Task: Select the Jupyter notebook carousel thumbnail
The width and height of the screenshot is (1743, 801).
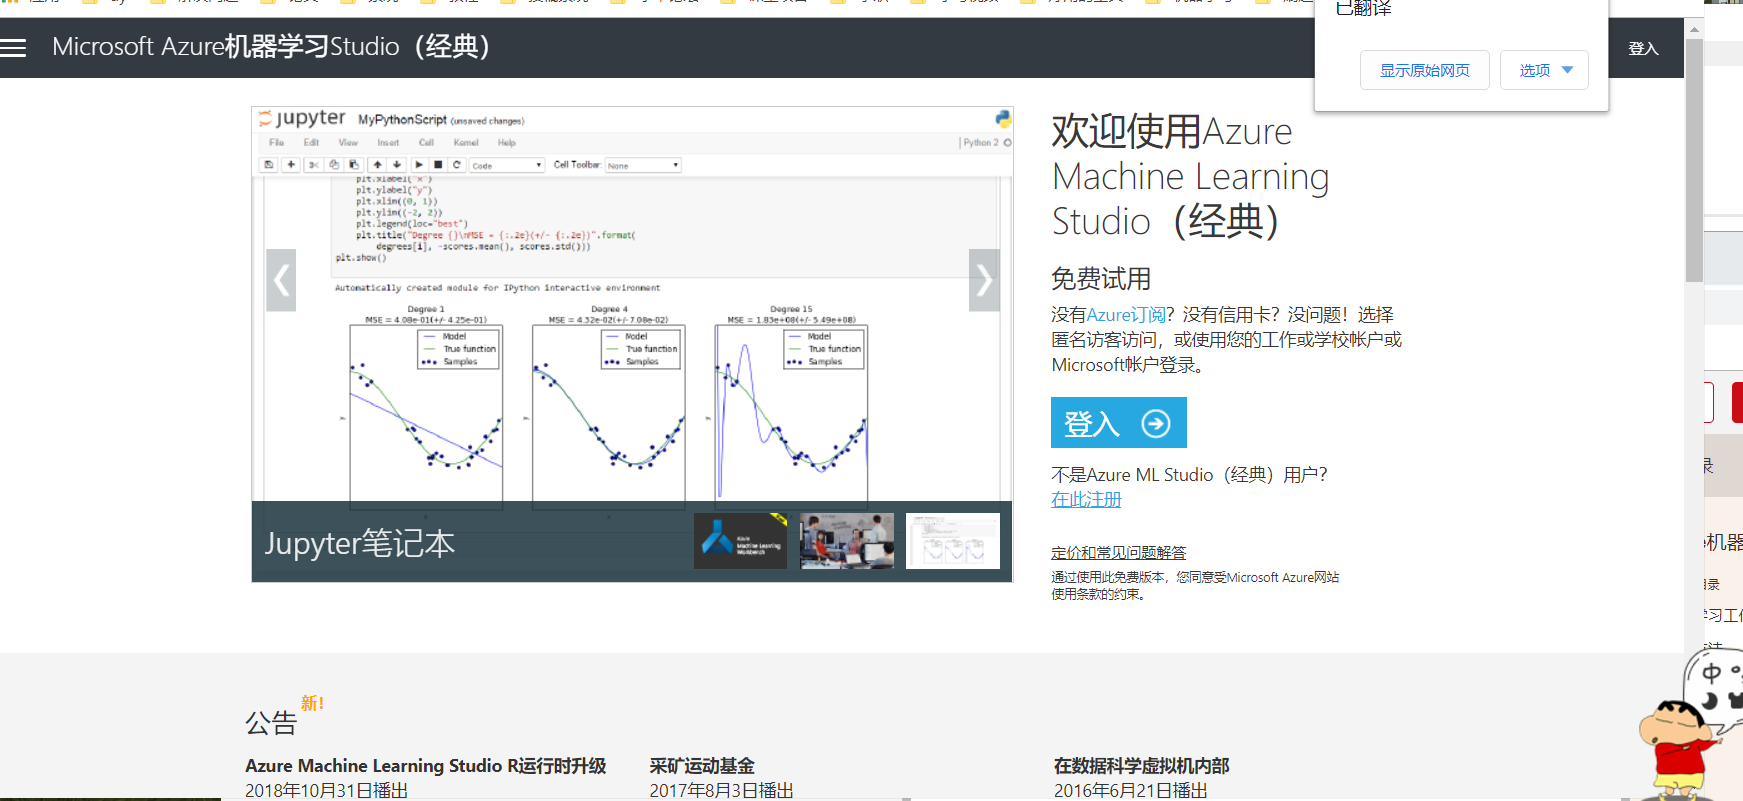Action: pos(953,541)
